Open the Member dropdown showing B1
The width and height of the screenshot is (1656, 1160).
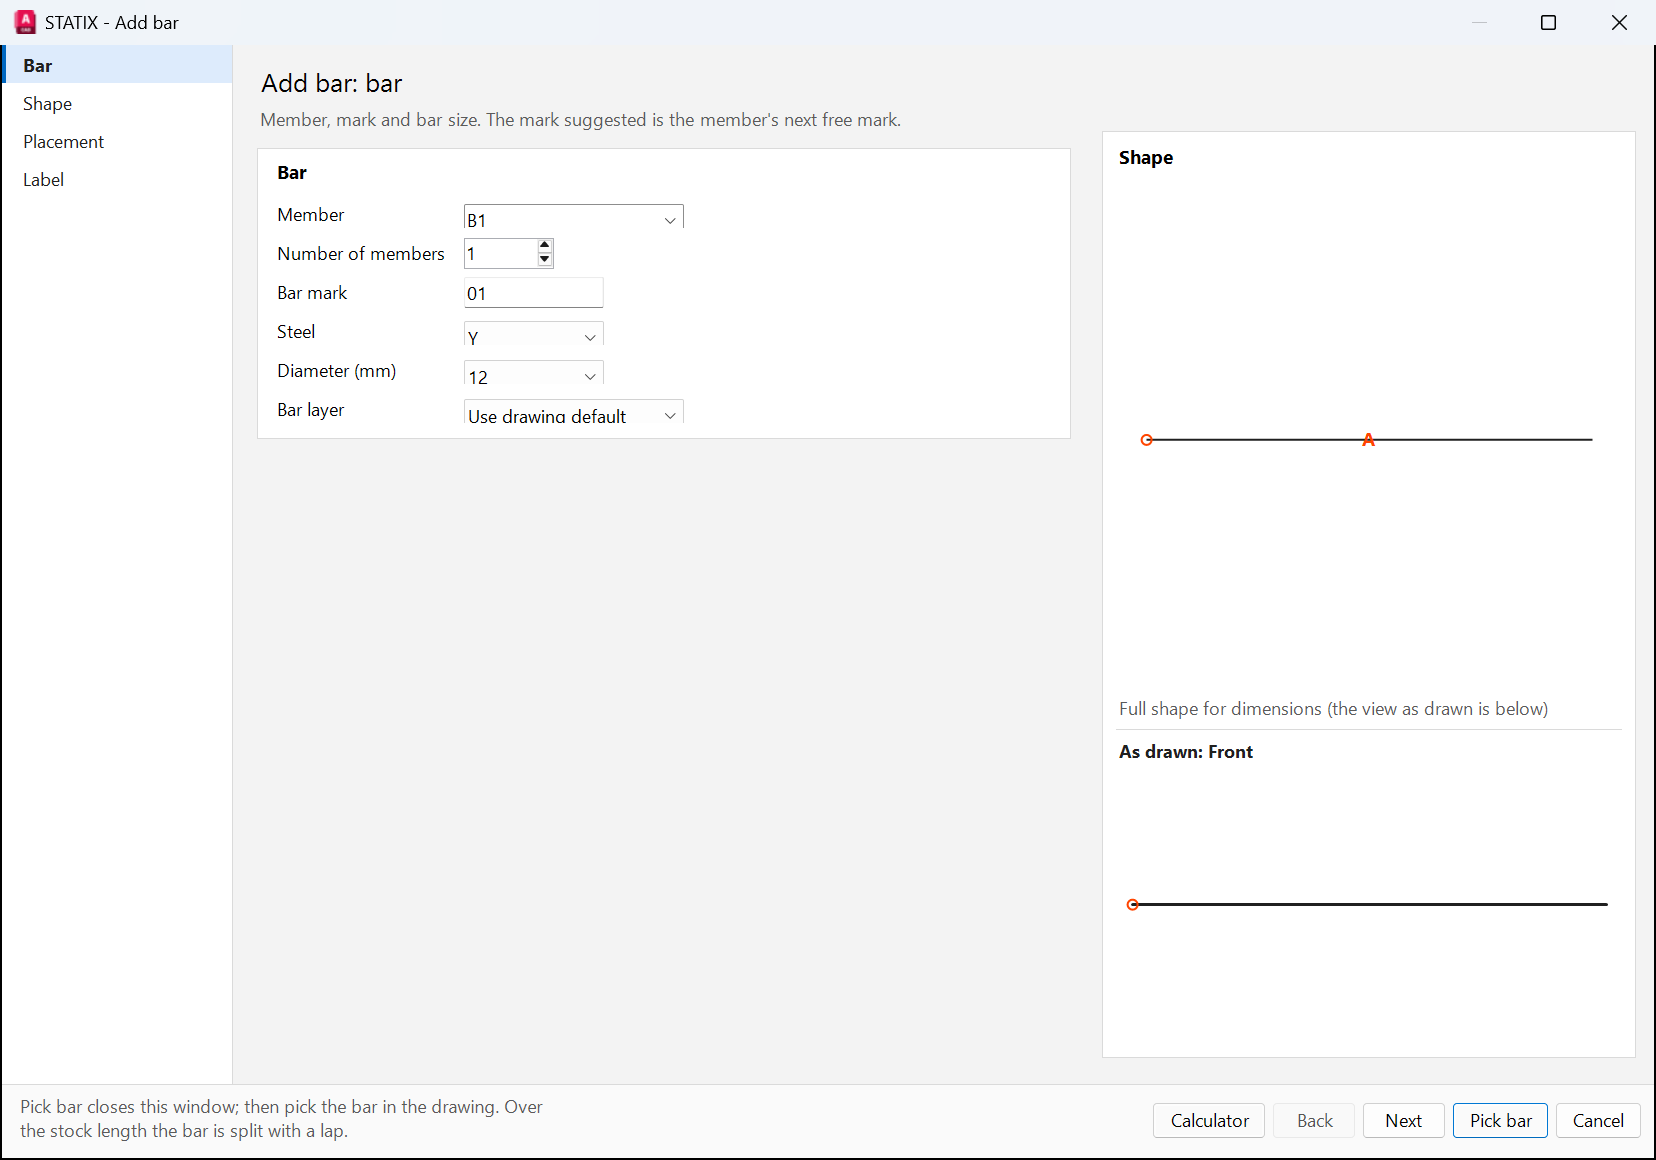574,217
